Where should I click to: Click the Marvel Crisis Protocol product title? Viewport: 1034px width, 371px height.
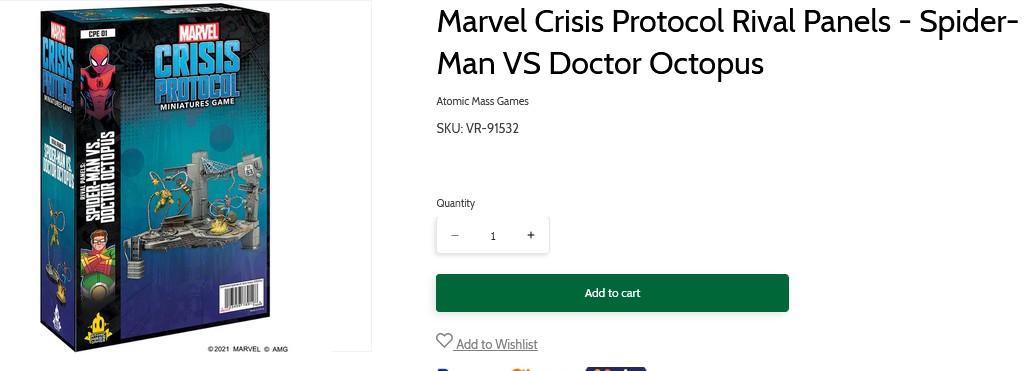point(728,43)
